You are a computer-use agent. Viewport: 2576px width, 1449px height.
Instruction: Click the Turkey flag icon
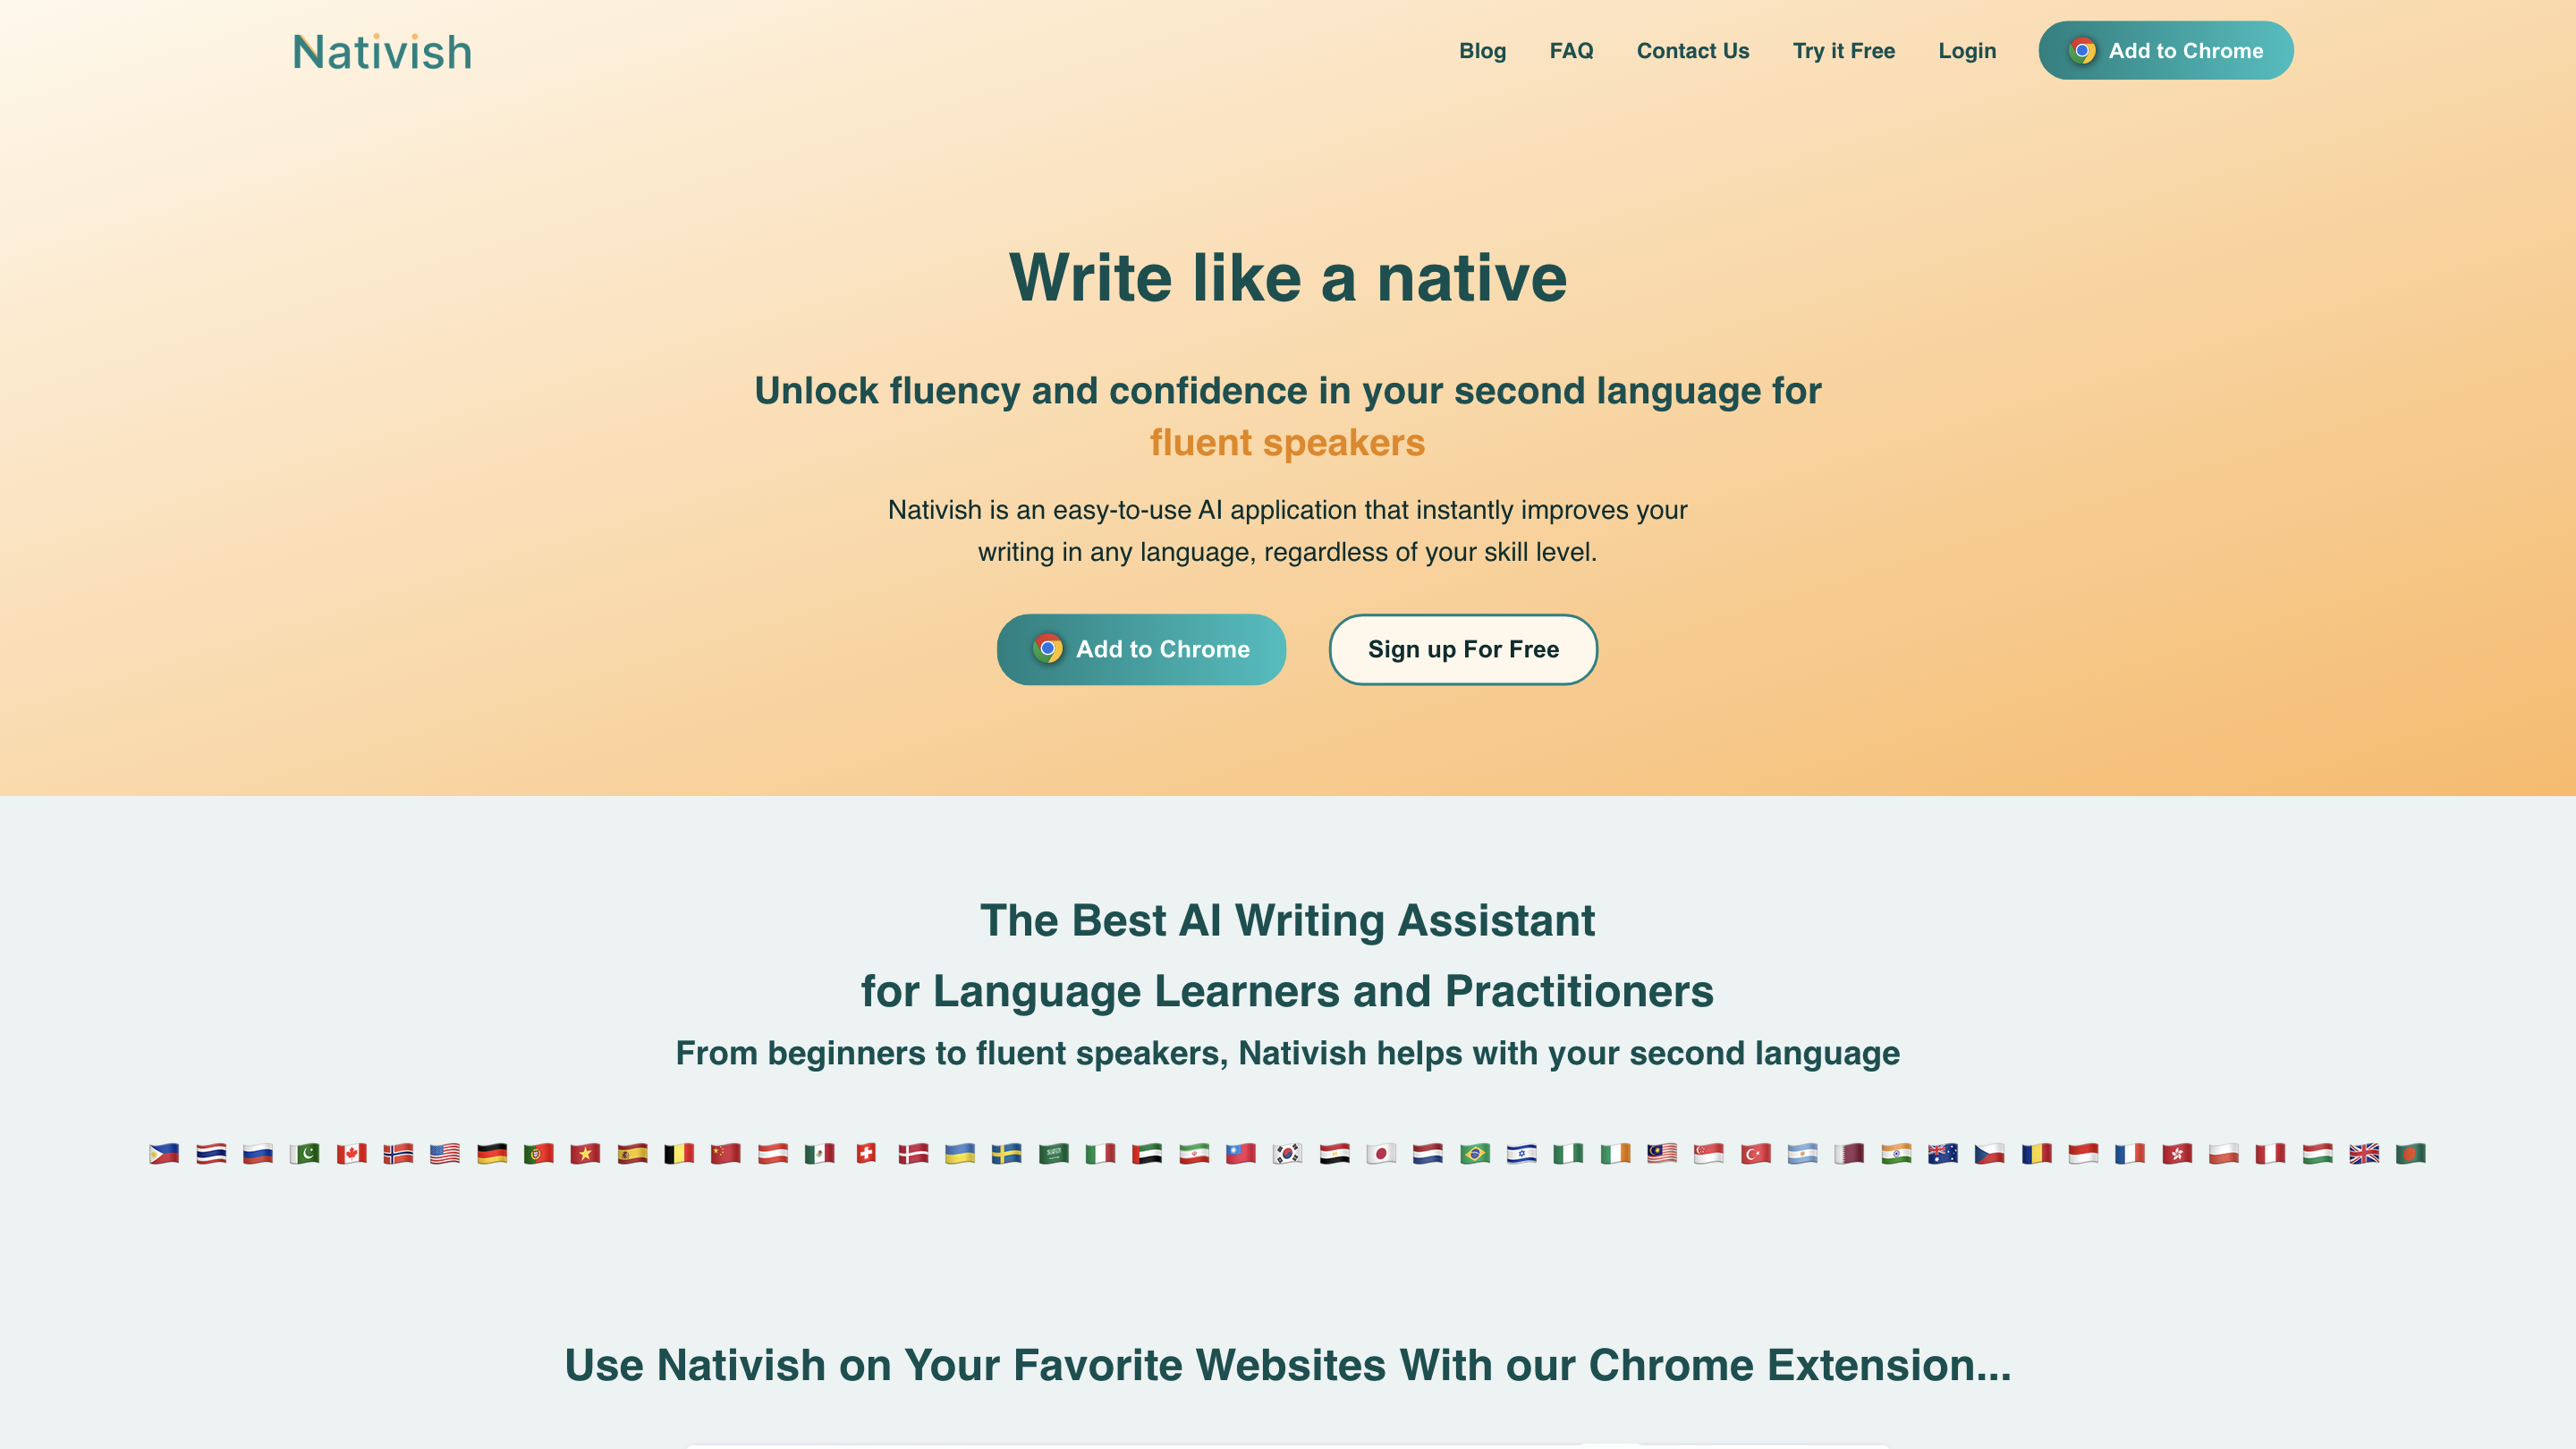tap(1755, 1153)
